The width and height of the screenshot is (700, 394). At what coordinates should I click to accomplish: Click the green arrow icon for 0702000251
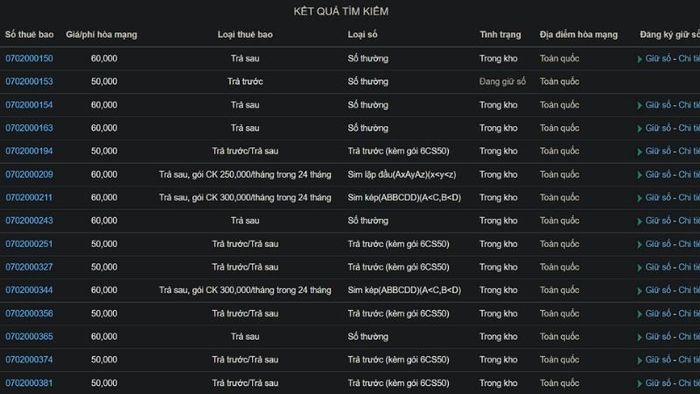(x=640, y=245)
